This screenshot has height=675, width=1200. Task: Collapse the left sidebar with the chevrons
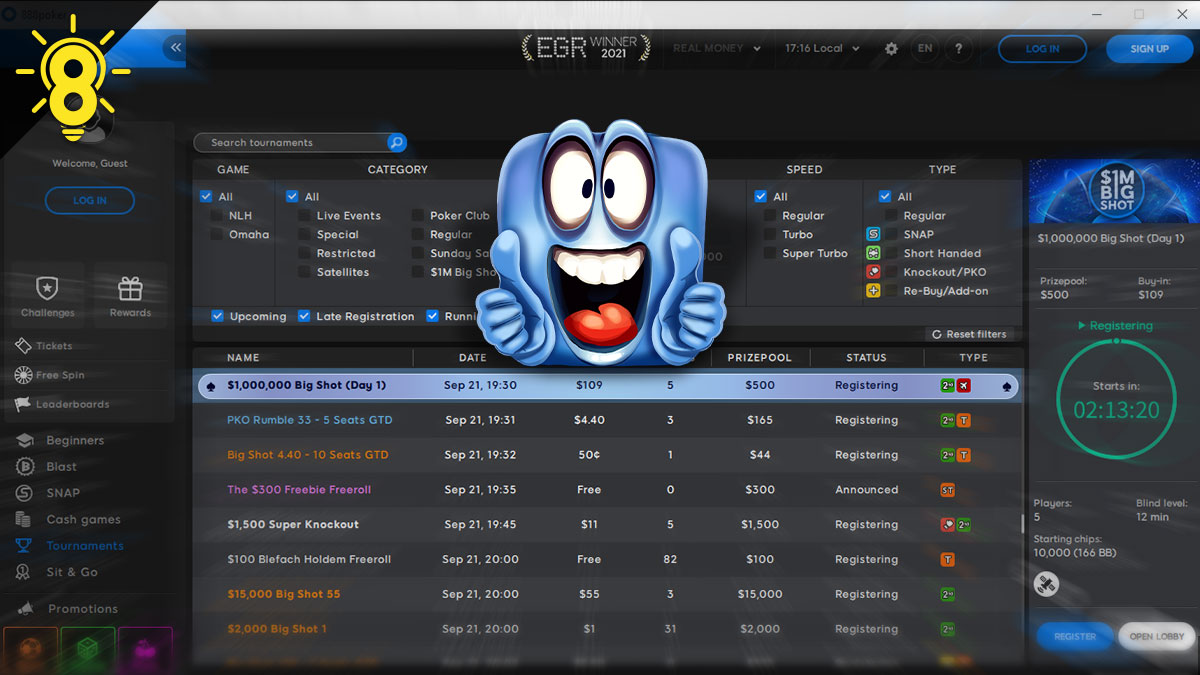tap(175, 47)
